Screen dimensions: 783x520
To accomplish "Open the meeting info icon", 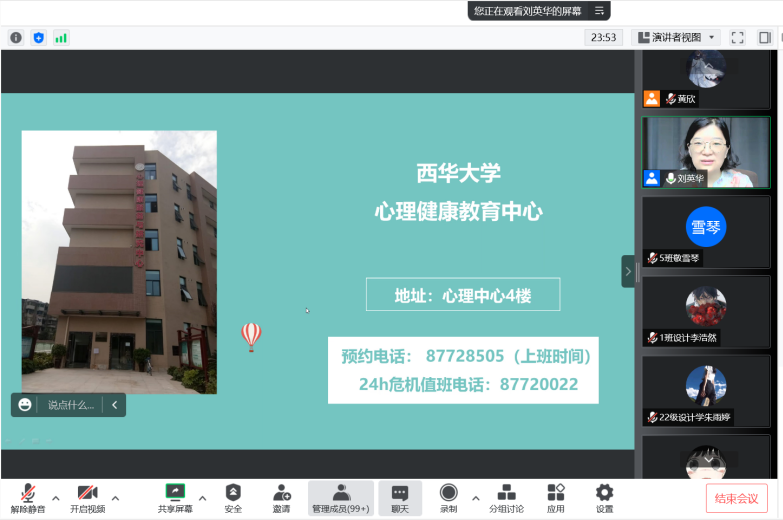I will pos(16,37).
